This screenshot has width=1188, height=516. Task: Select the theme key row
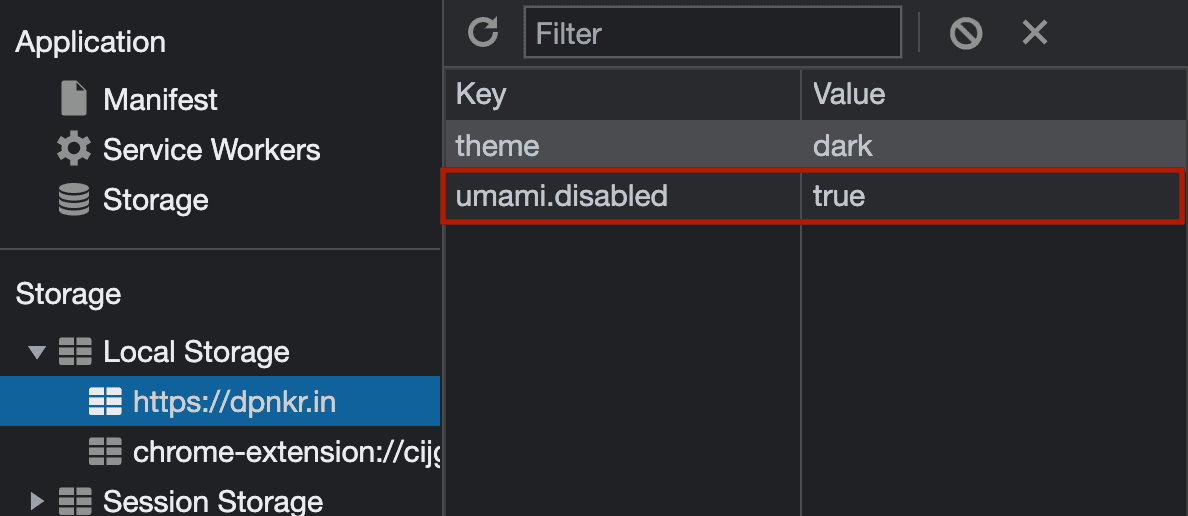[x=815, y=145]
